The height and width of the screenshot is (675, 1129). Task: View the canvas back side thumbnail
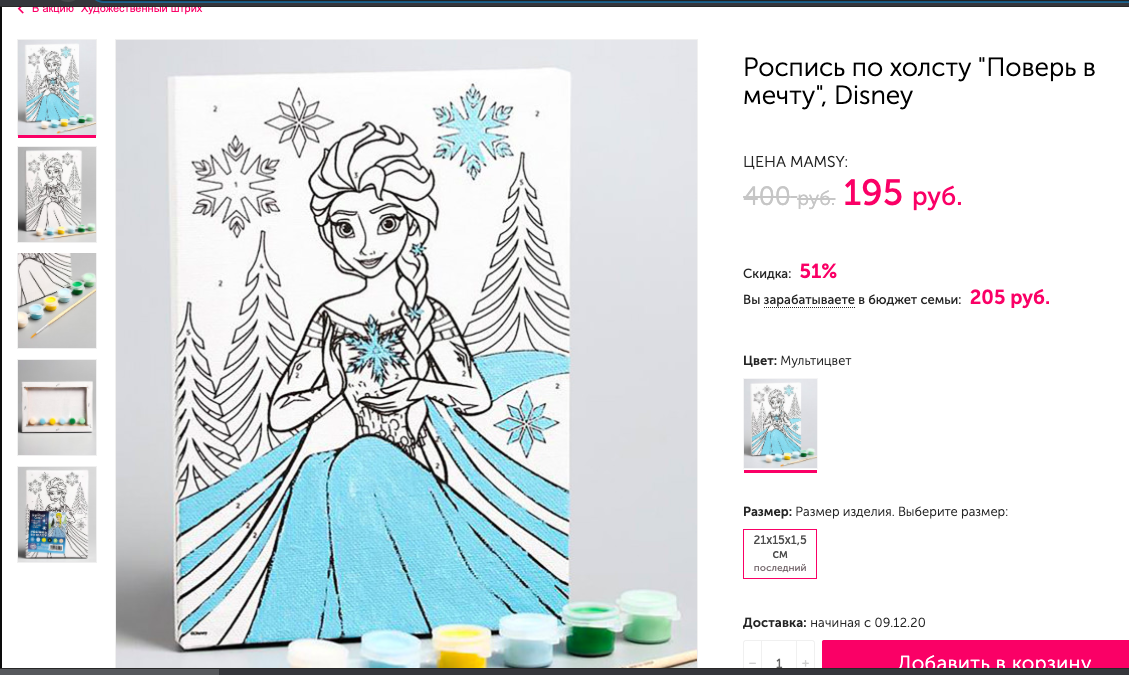56,407
